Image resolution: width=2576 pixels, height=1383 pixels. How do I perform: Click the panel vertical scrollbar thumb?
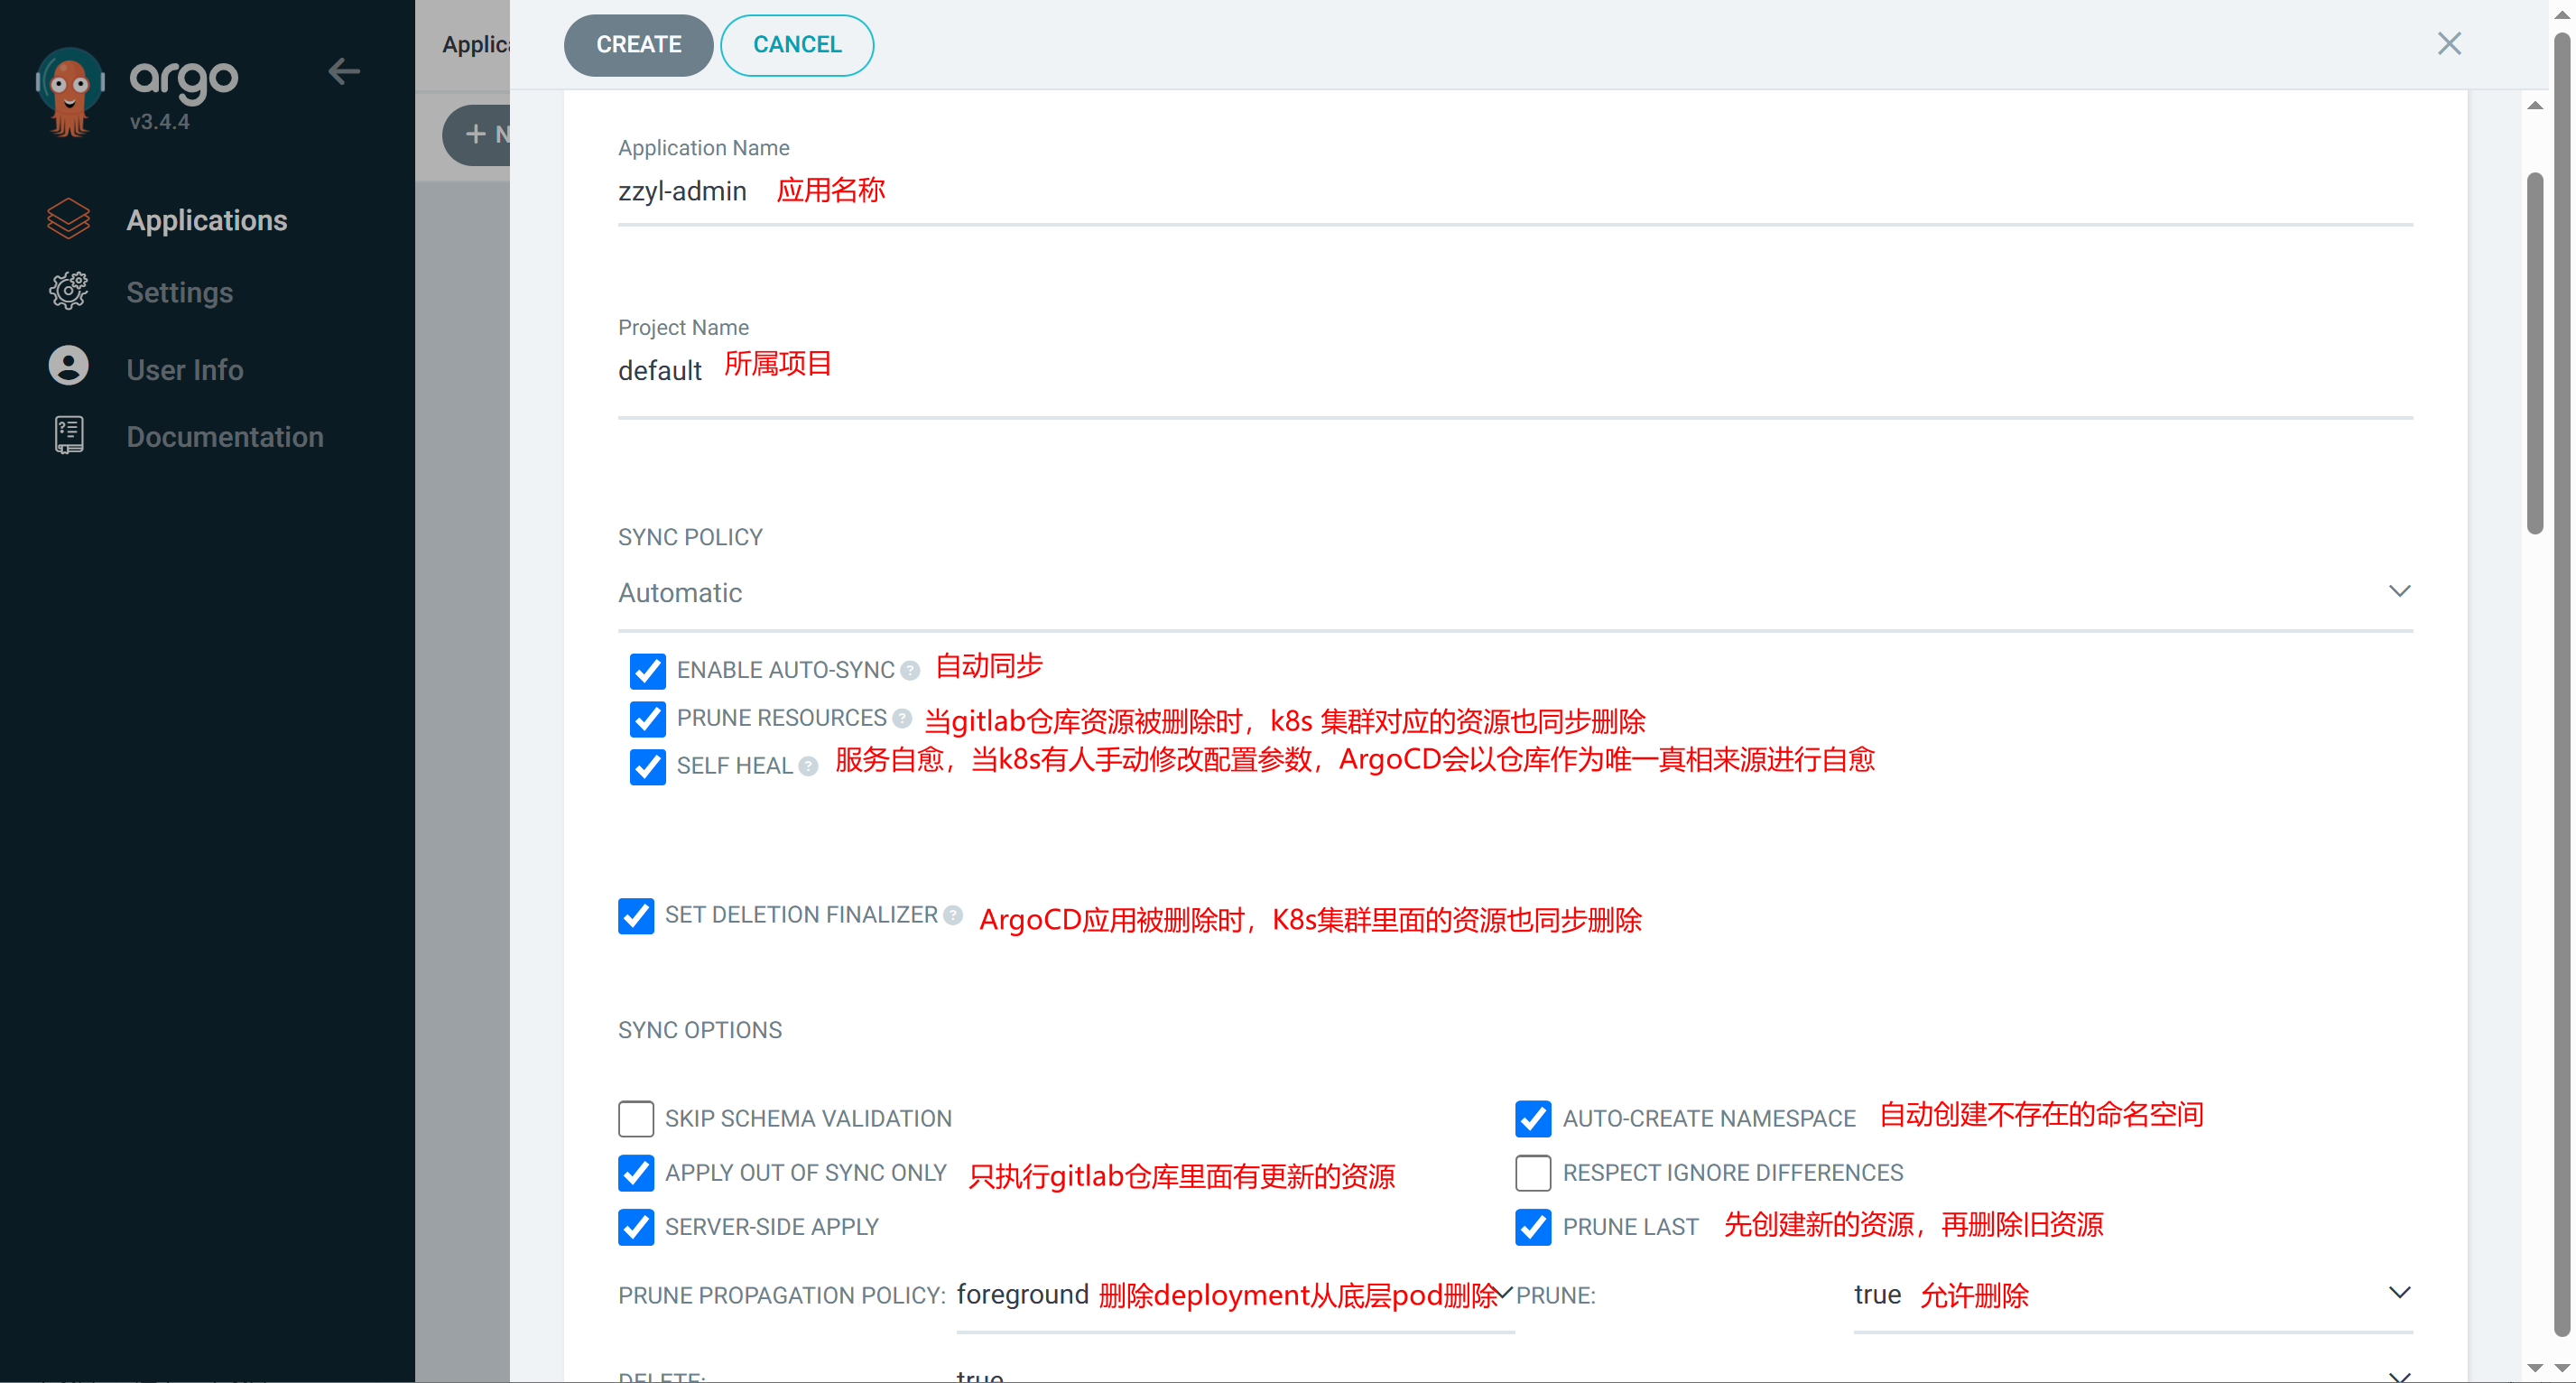click(x=2534, y=353)
